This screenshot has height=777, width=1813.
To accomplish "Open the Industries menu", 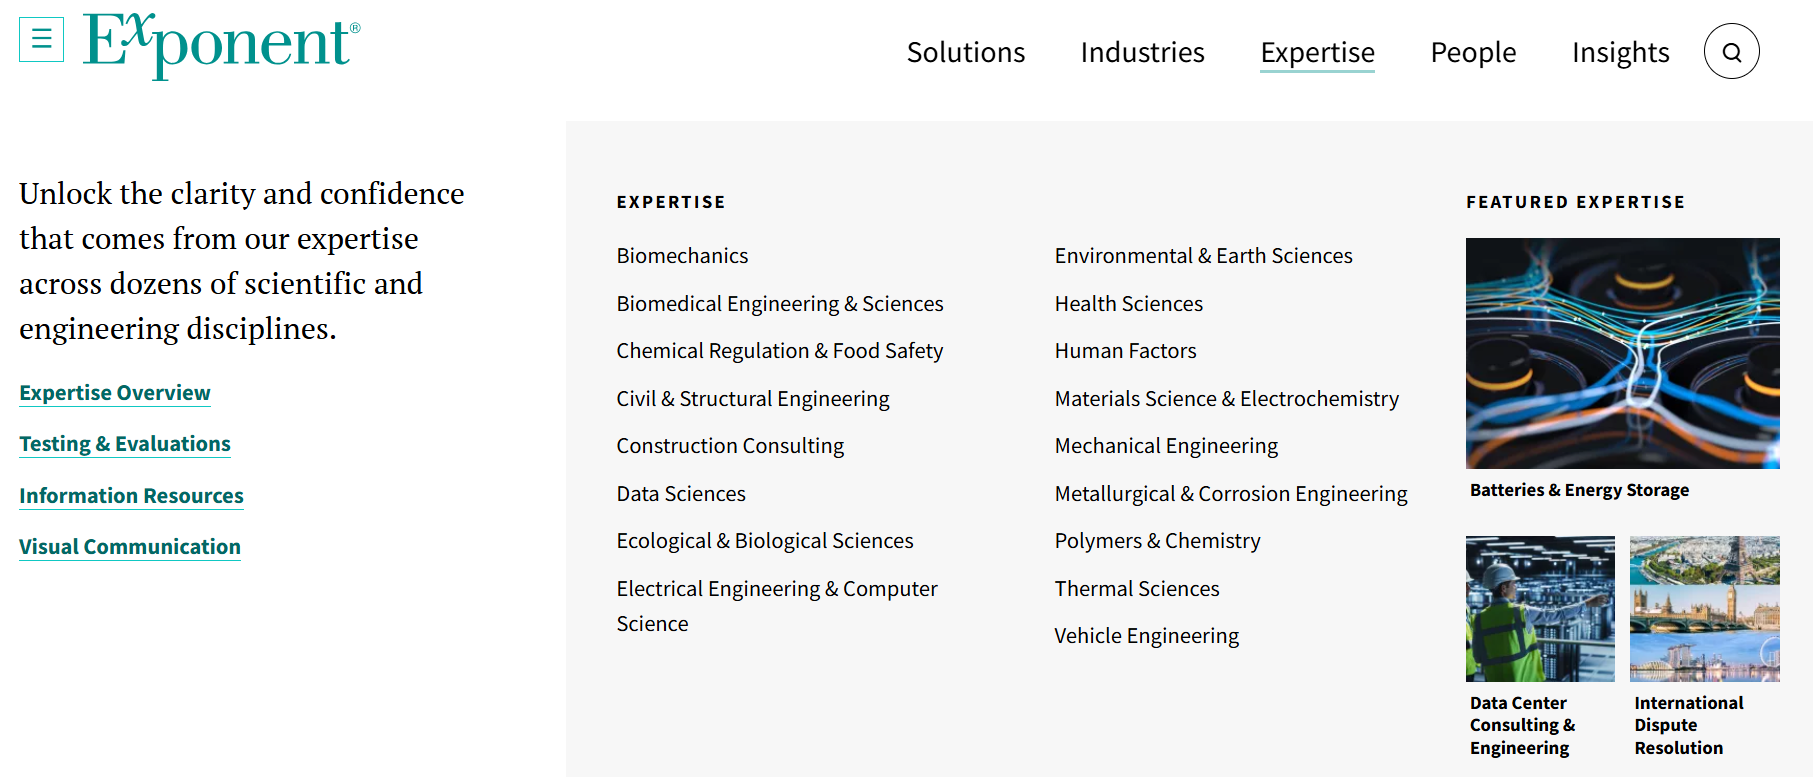I will [x=1141, y=53].
